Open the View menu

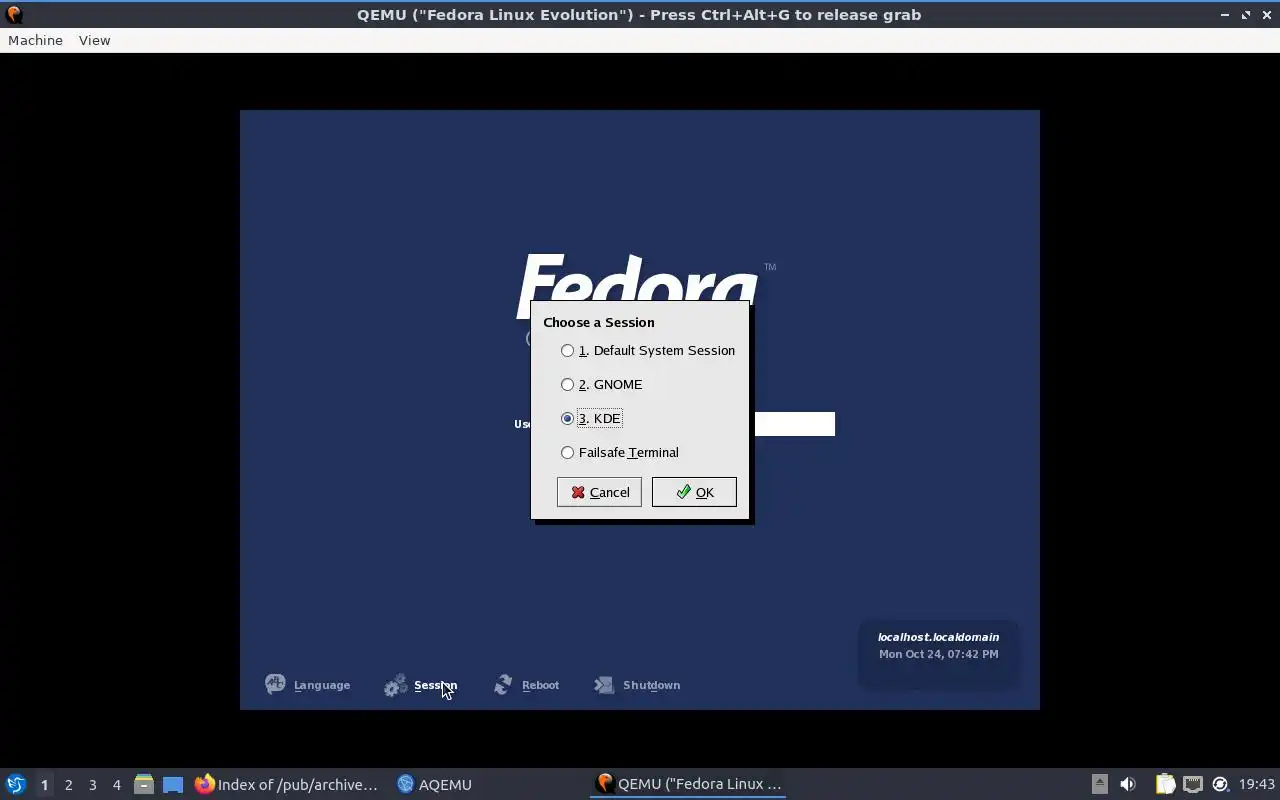[x=94, y=40]
